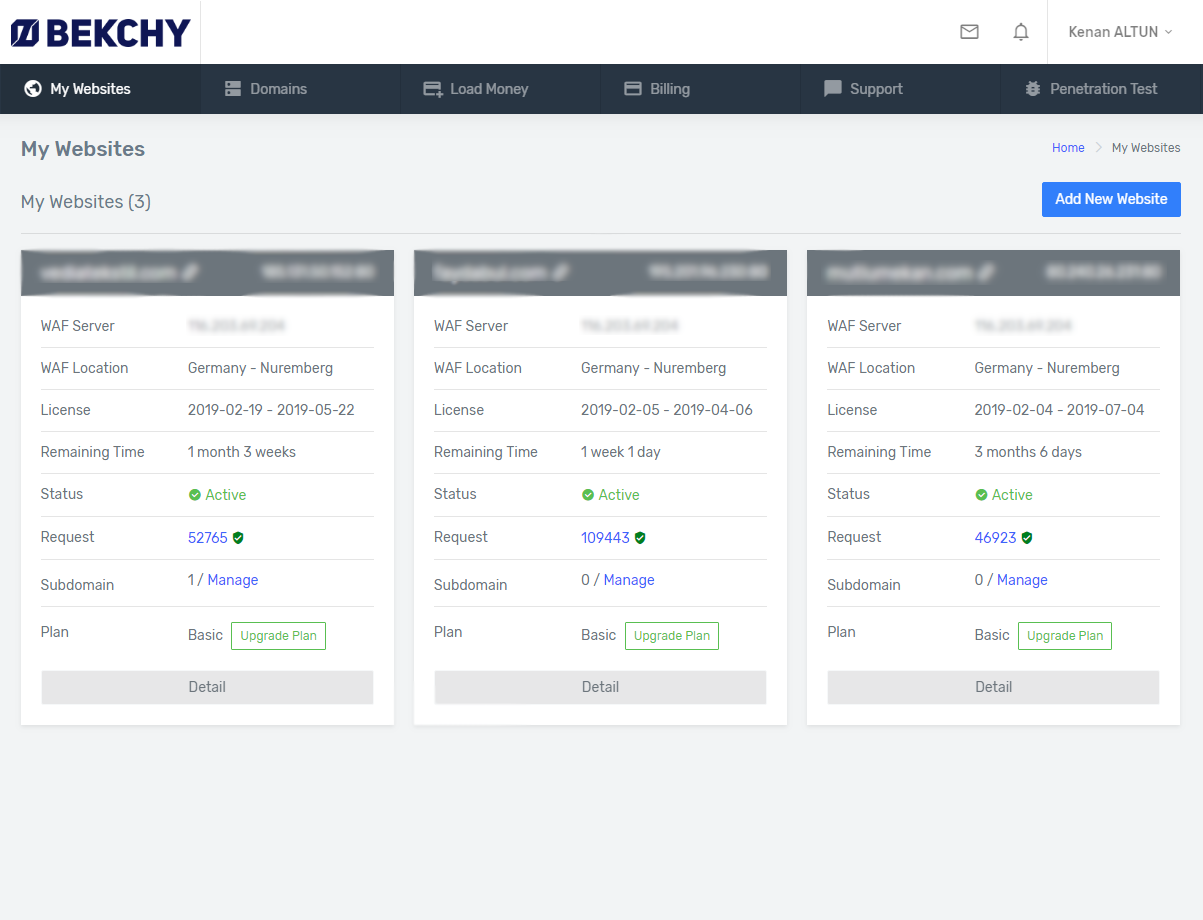The height and width of the screenshot is (920, 1203).
Task: Click edit pencil icon on first website card
Action: pos(190,272)
